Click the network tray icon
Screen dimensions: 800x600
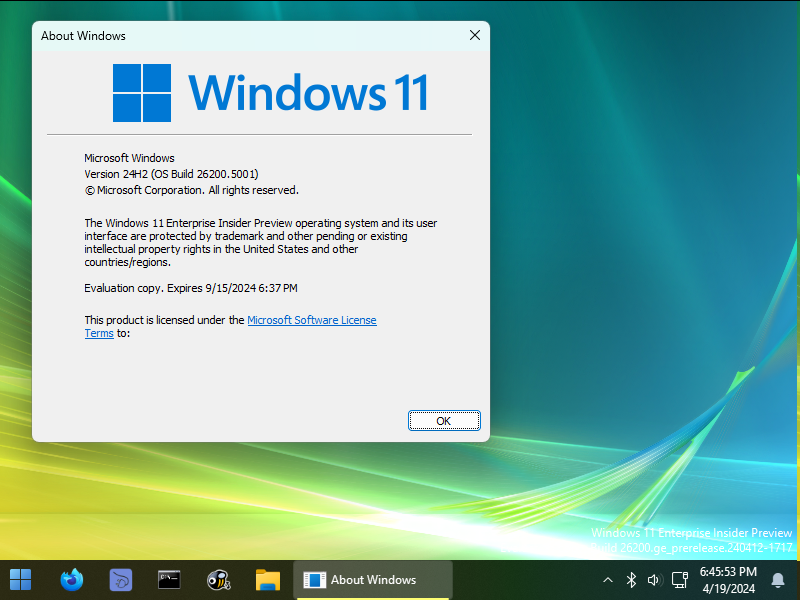(680, 580)
